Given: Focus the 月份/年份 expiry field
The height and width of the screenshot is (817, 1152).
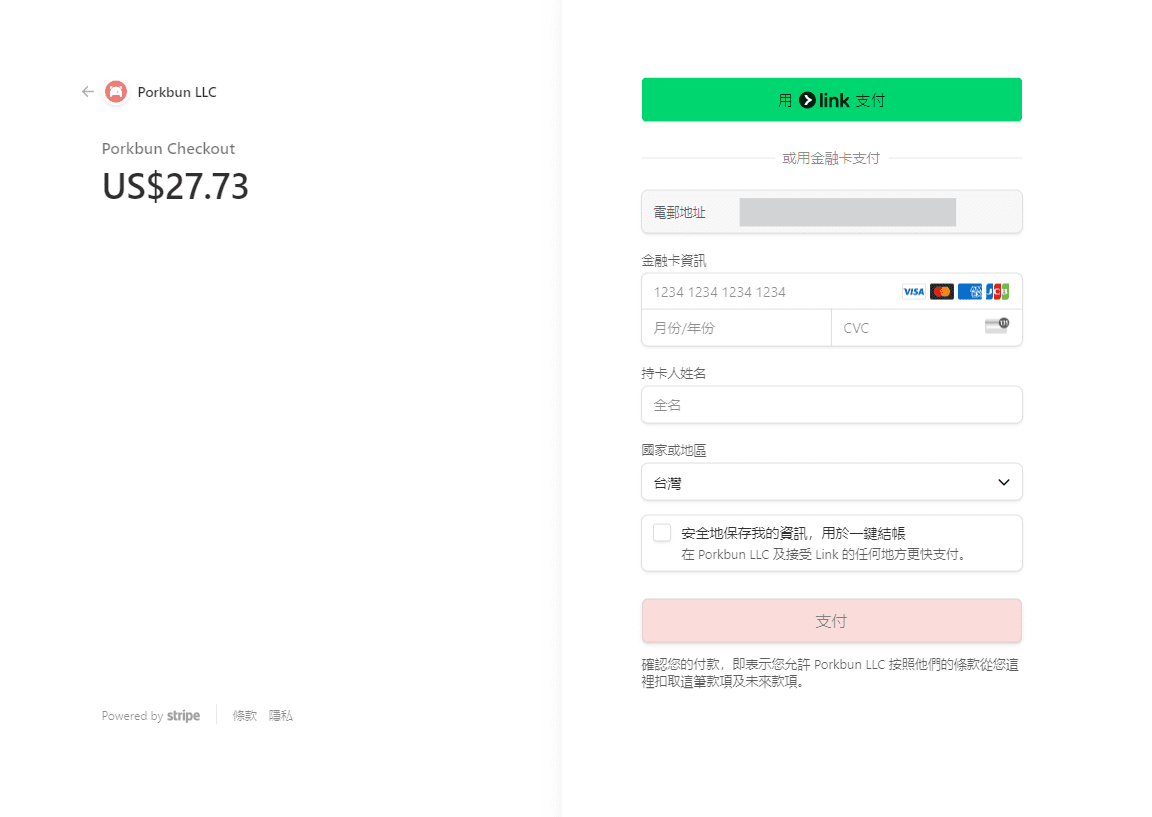Looking at the screenshot, I should click(736, 328).
